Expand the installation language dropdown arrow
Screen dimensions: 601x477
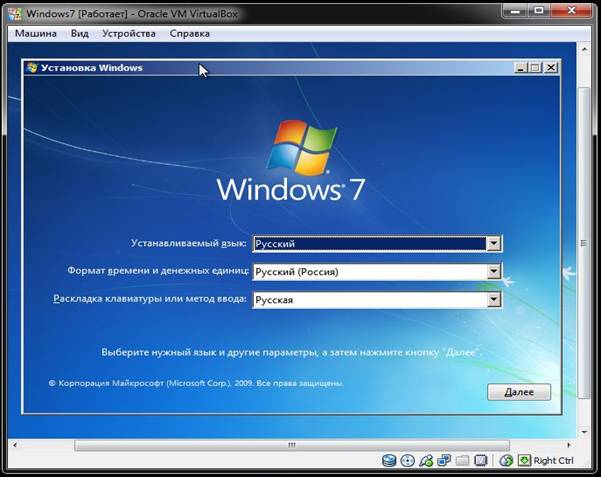[493, 243]
